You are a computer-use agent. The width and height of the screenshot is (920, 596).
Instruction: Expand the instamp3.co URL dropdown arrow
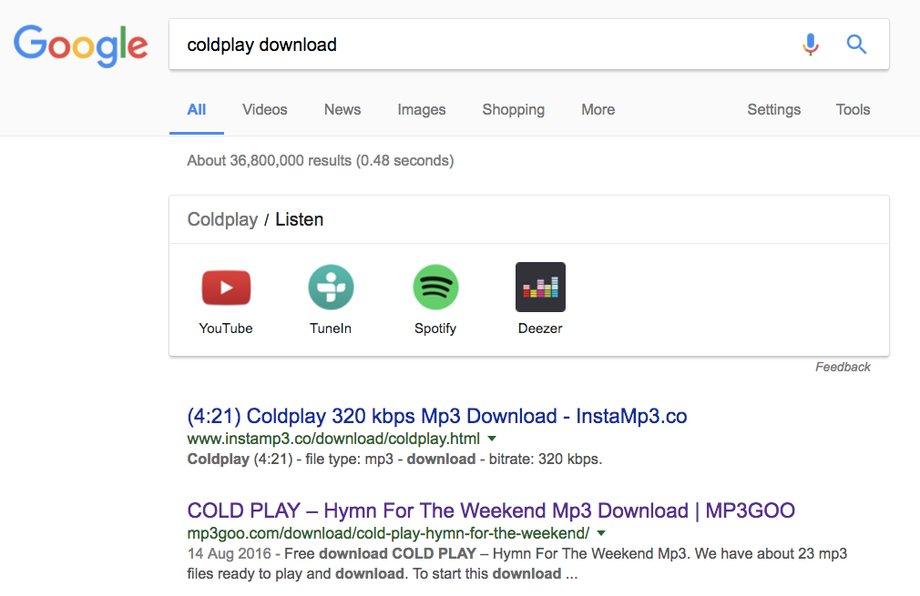[x=492, y=438]
